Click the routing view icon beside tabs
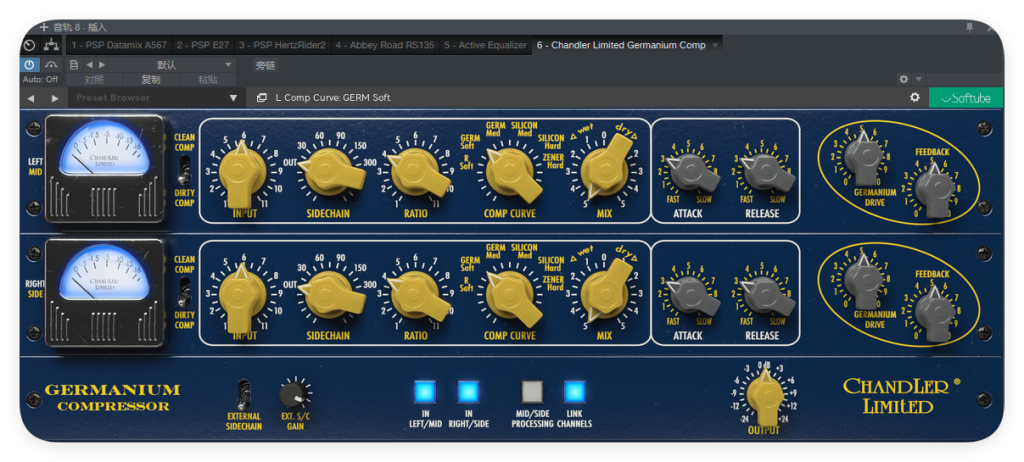 click(51, 45)
